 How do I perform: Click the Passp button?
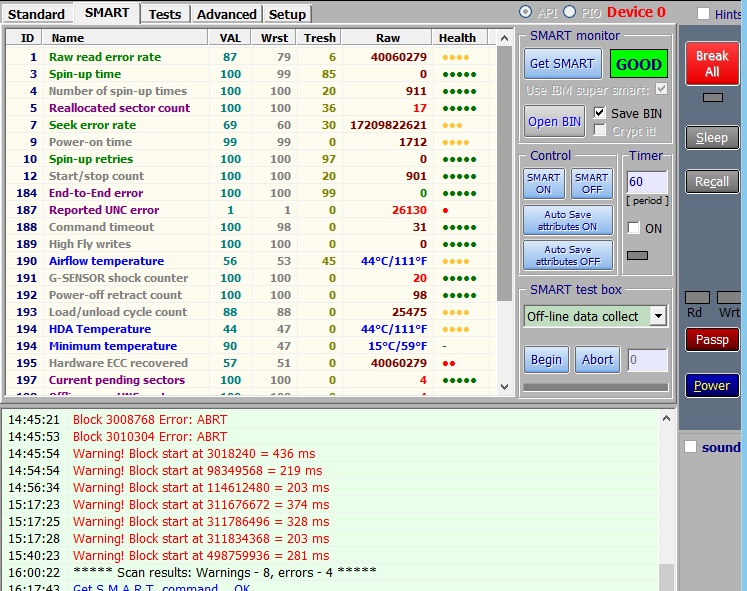(711, 340)
